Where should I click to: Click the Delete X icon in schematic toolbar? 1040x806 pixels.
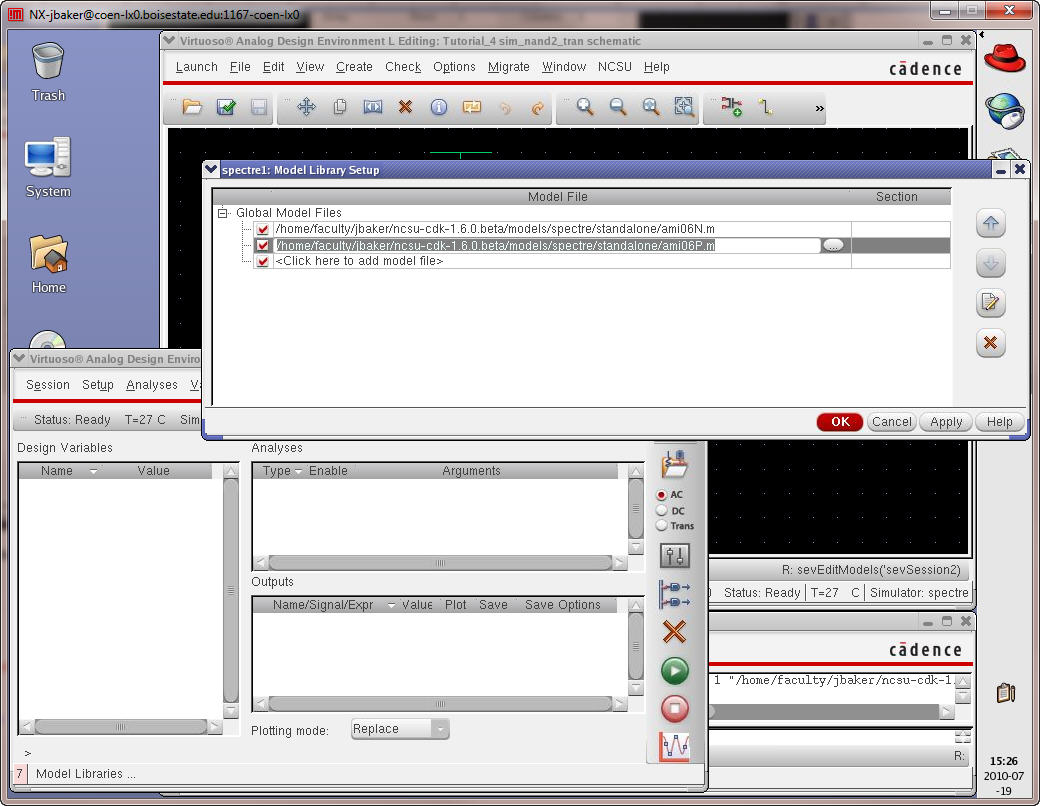405,107
